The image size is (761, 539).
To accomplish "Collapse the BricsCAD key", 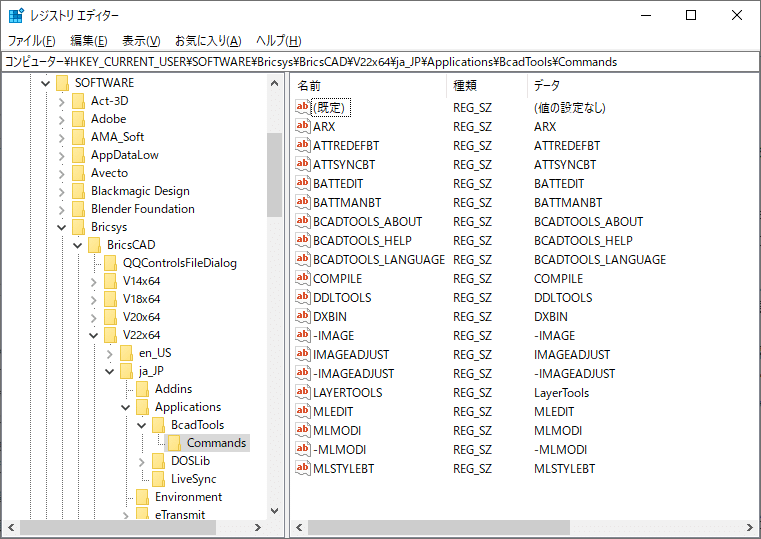I will [78, 245].
